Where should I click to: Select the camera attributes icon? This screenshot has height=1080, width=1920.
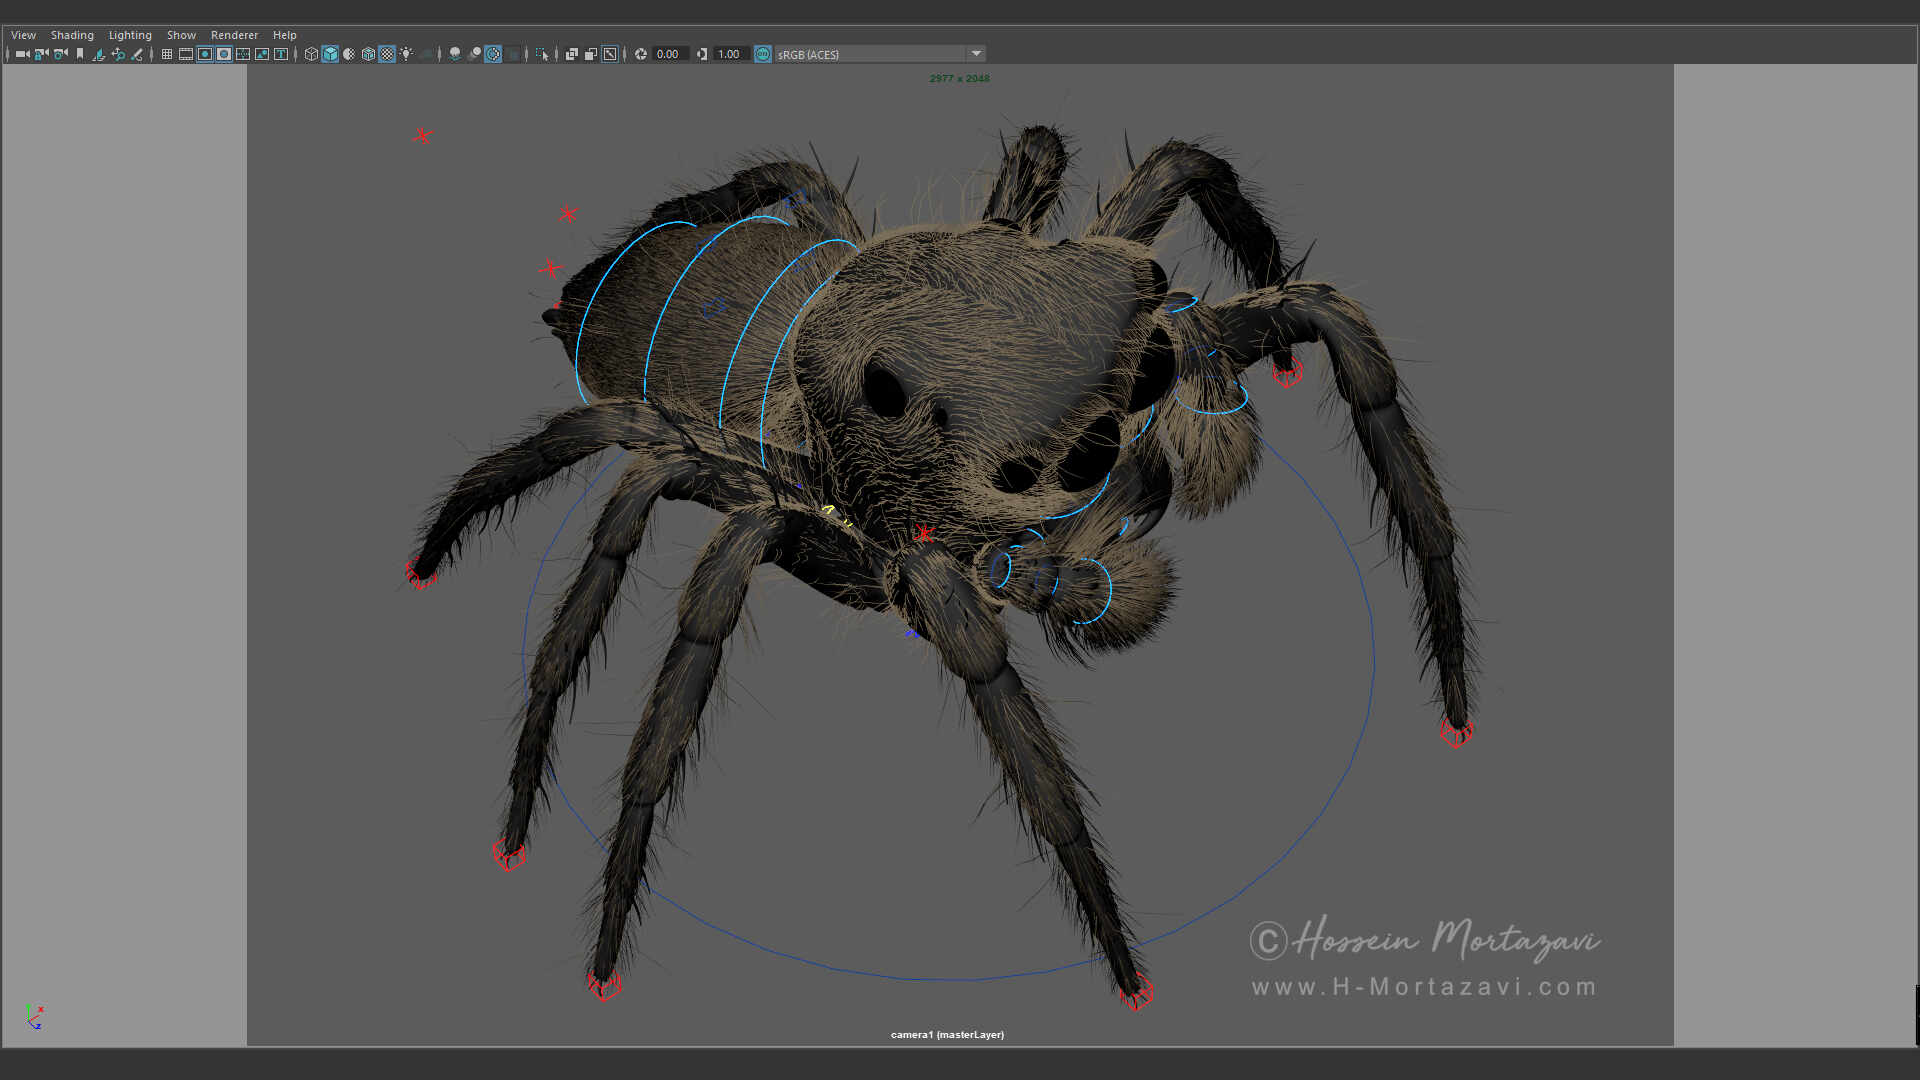point(60,54)
